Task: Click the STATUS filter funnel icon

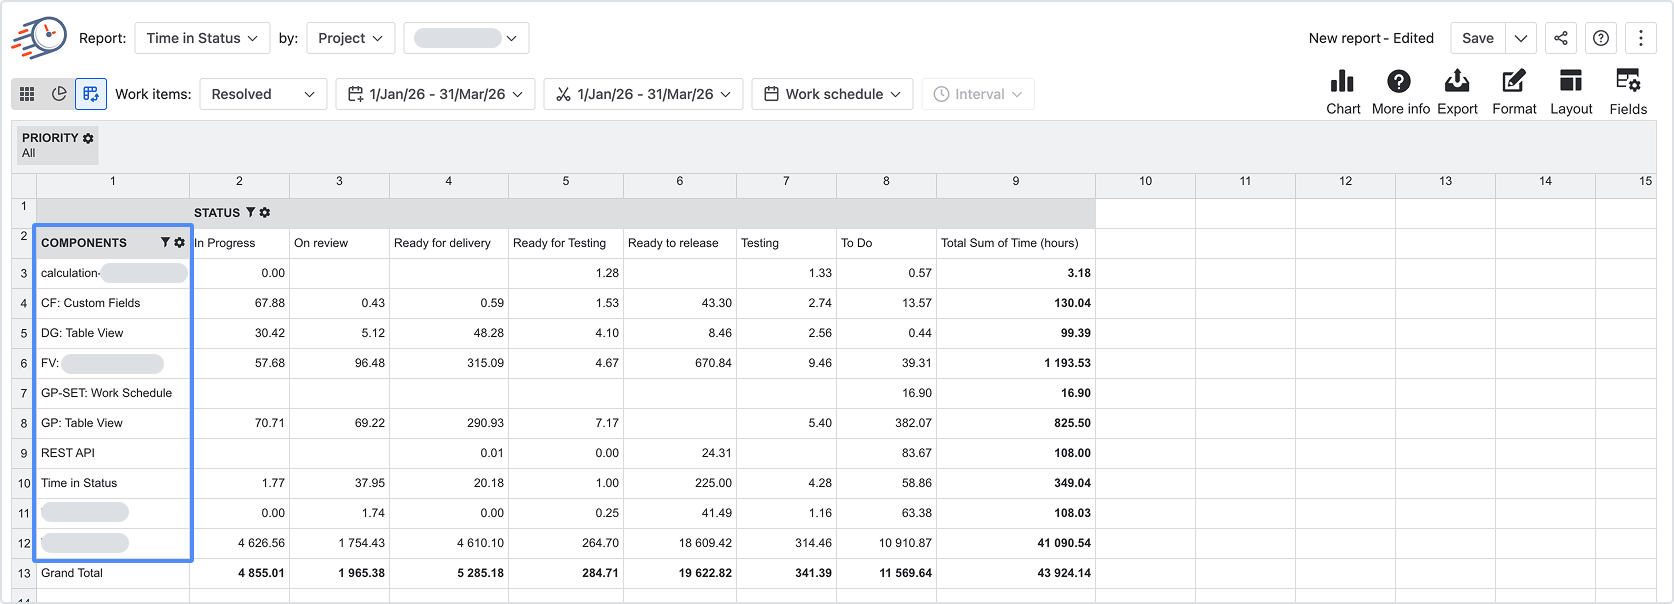Action: tap(251, 212)
